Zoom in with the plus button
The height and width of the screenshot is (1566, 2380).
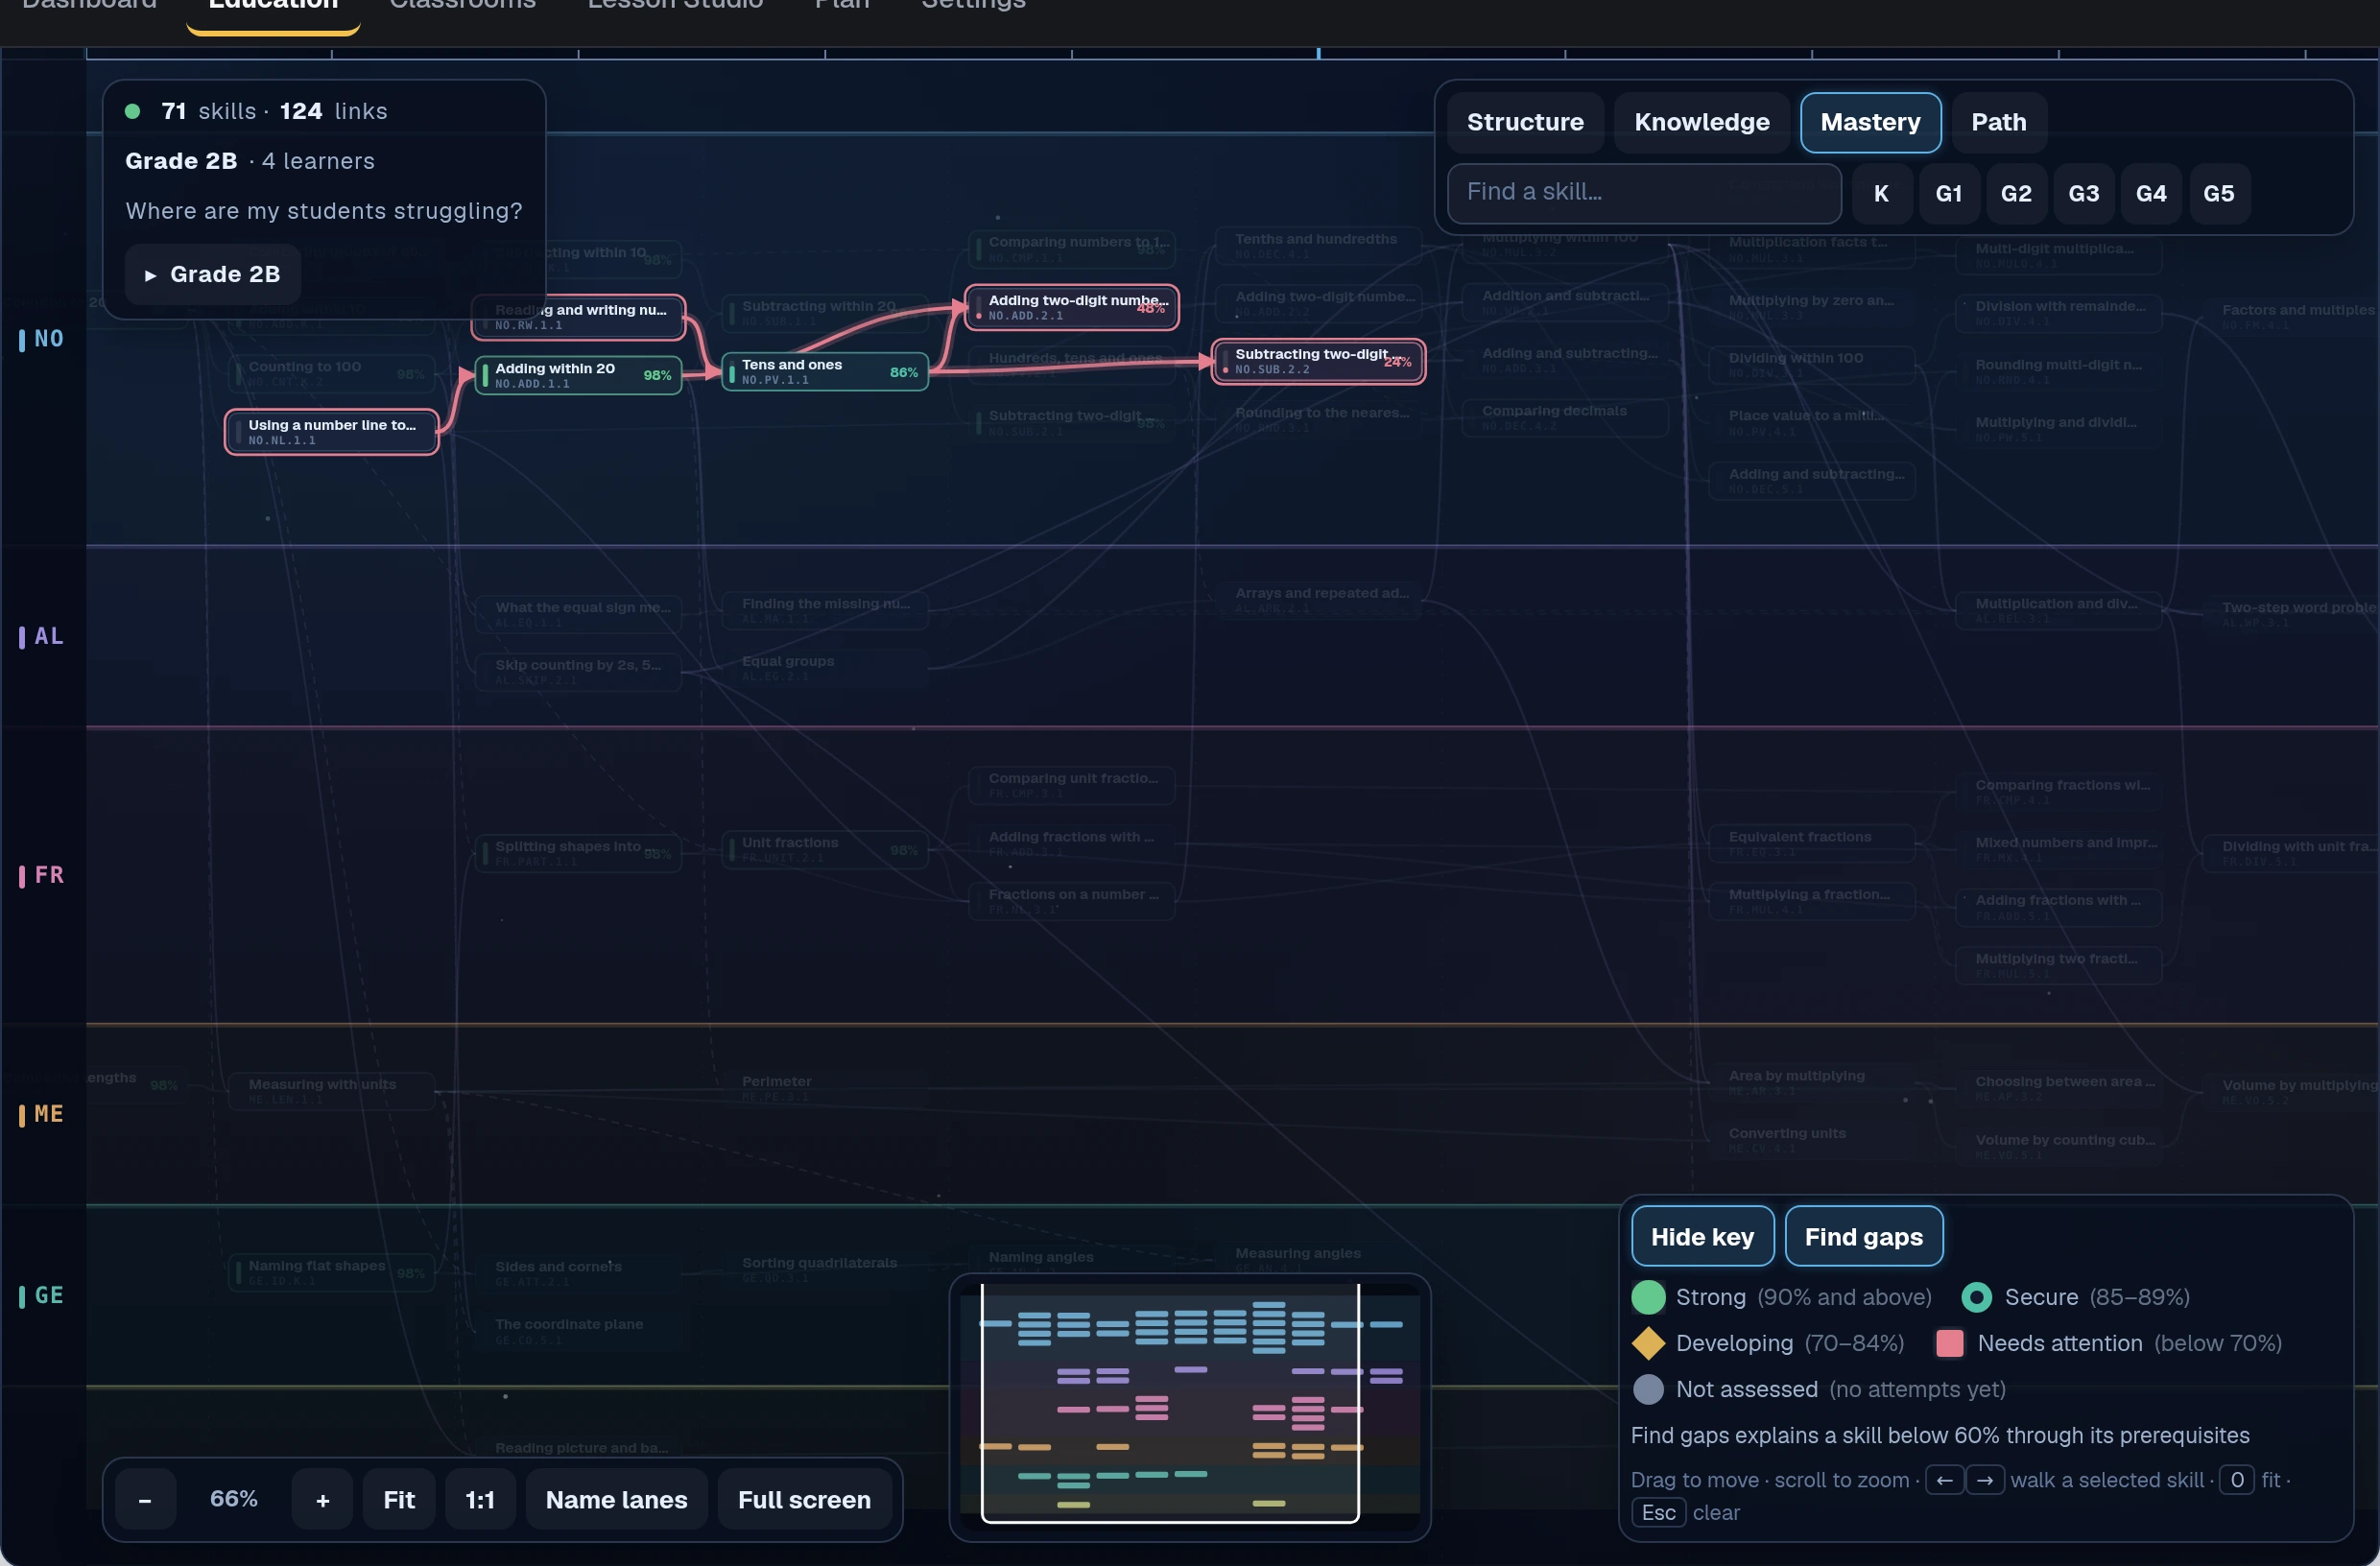point(322,1499)
